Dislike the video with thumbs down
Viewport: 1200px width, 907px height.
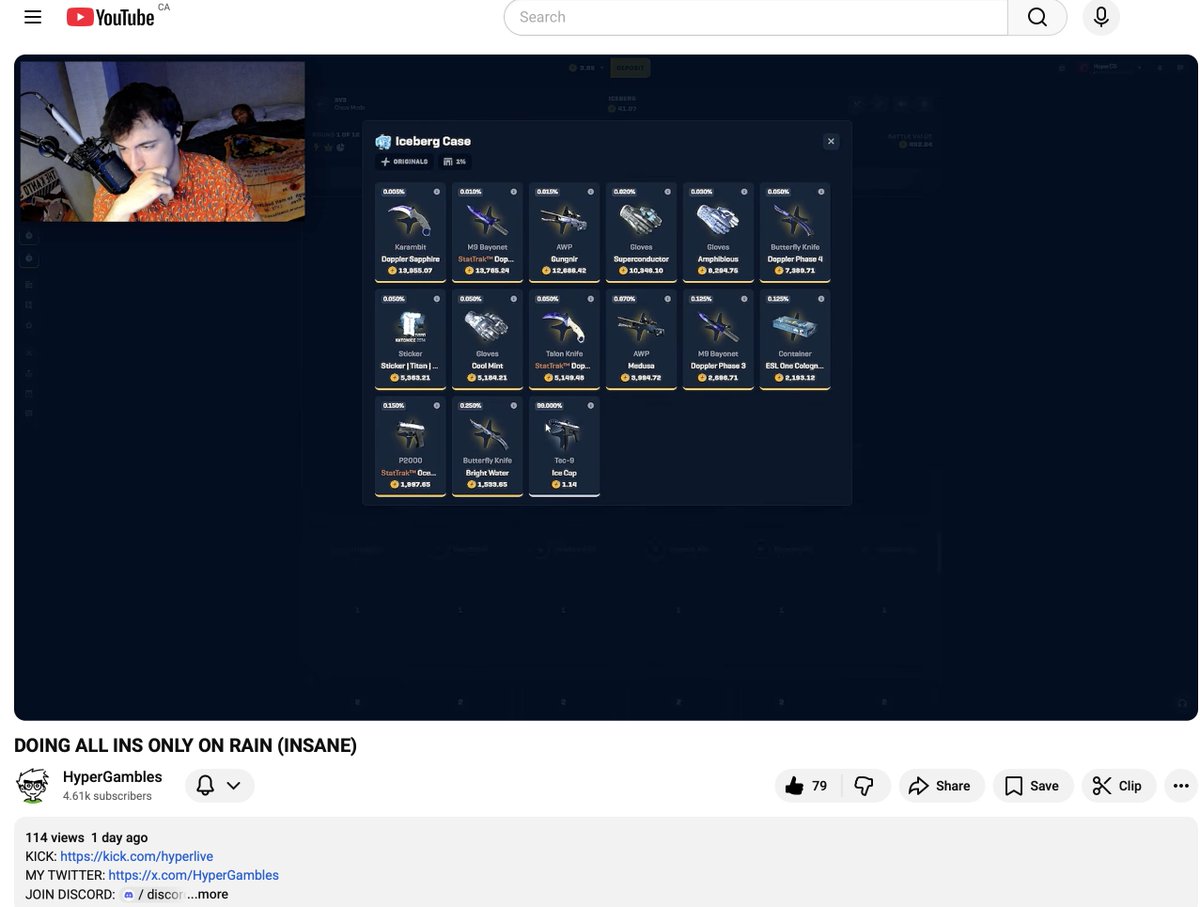click(865, 786)
